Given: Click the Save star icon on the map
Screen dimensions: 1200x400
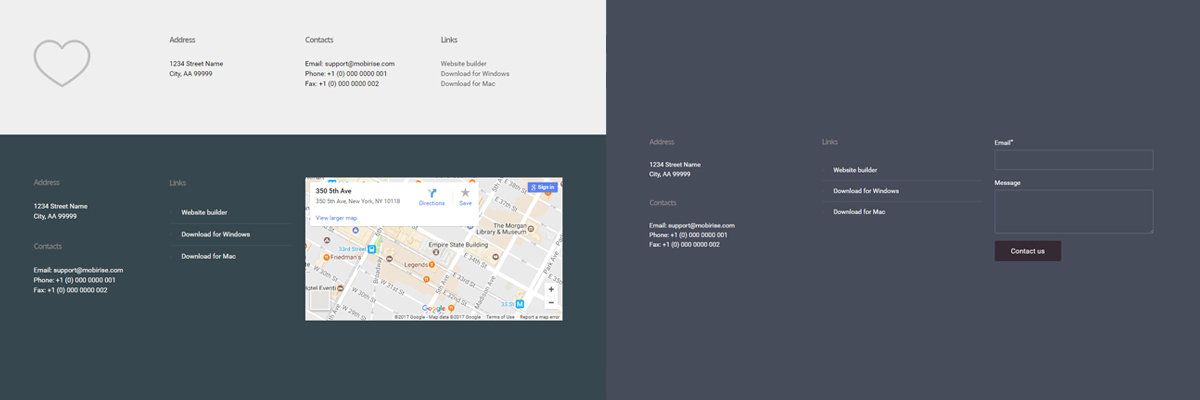Looking at the screenshot, I should point(465,193).
